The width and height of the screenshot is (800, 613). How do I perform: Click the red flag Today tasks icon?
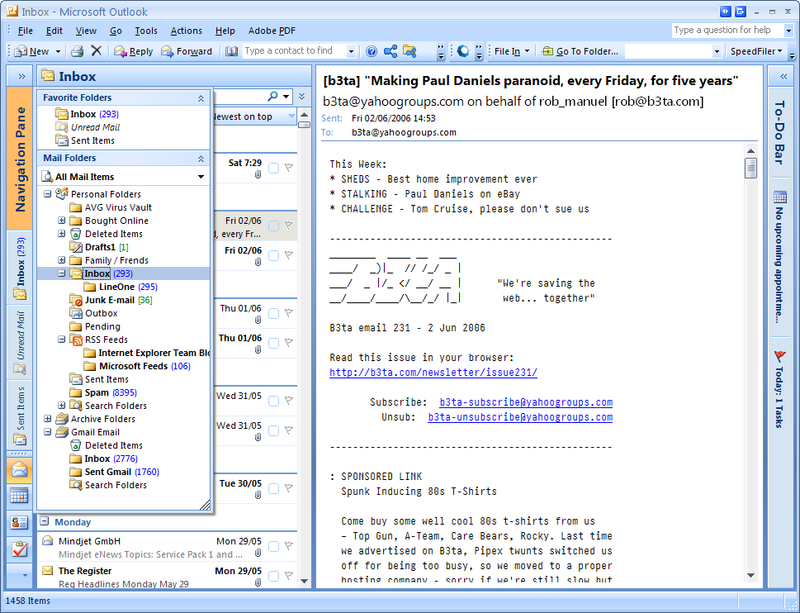[780, 356]
